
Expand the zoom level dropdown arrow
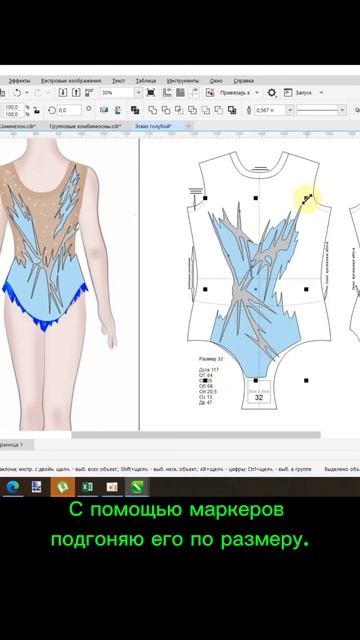pyautogui.click(x=138, y=93)
